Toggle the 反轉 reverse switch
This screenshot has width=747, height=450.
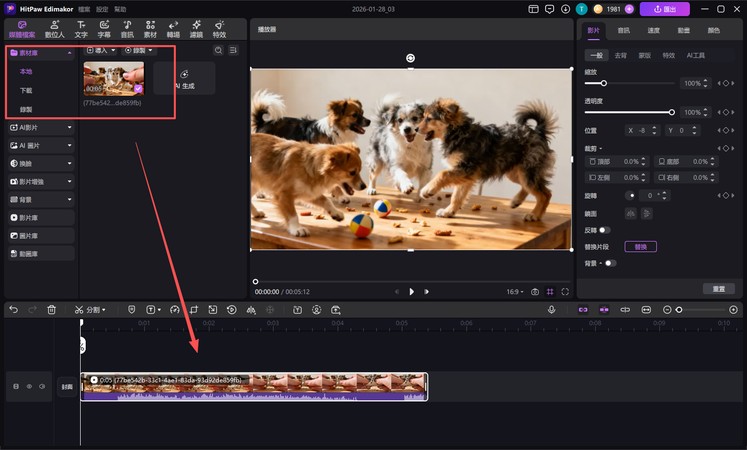(x=605, y=230)
